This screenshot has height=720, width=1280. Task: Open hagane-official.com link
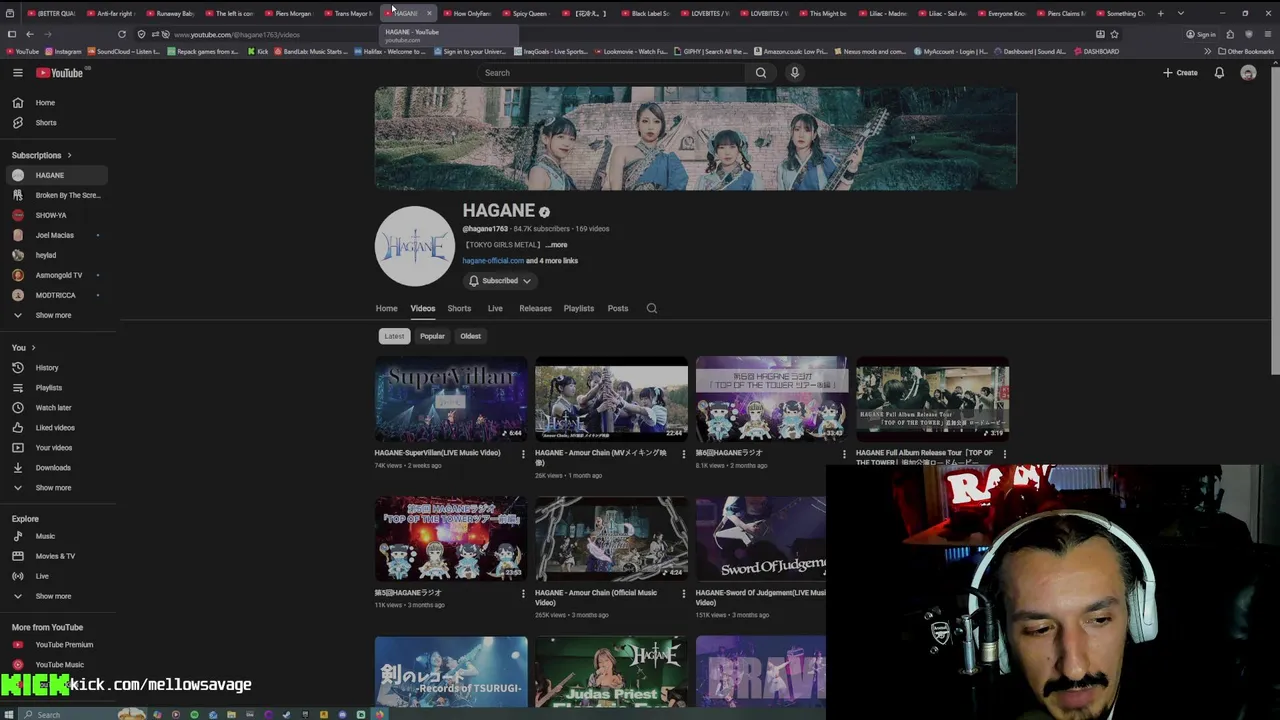tap(493, 261)
